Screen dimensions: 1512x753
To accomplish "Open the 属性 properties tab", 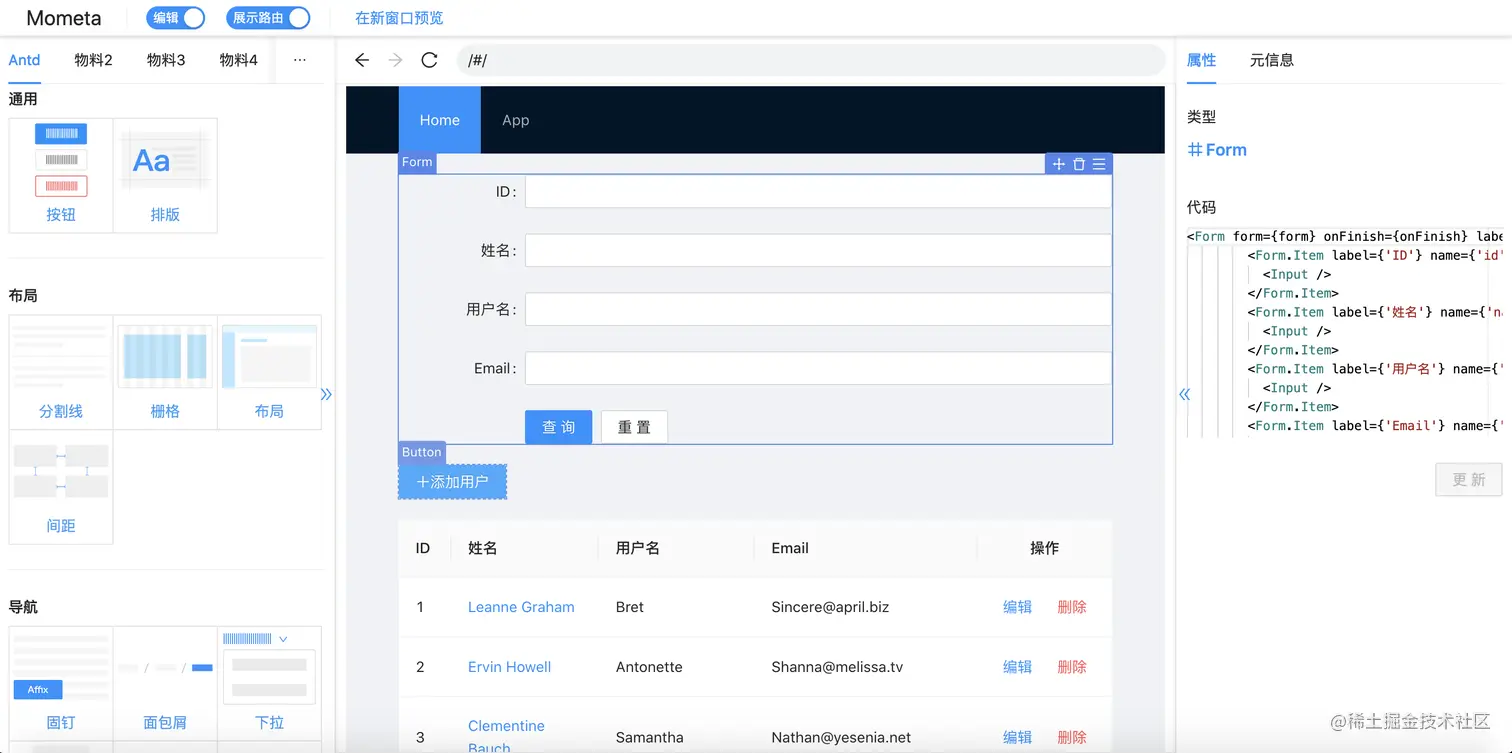I will coord(1201,60).
